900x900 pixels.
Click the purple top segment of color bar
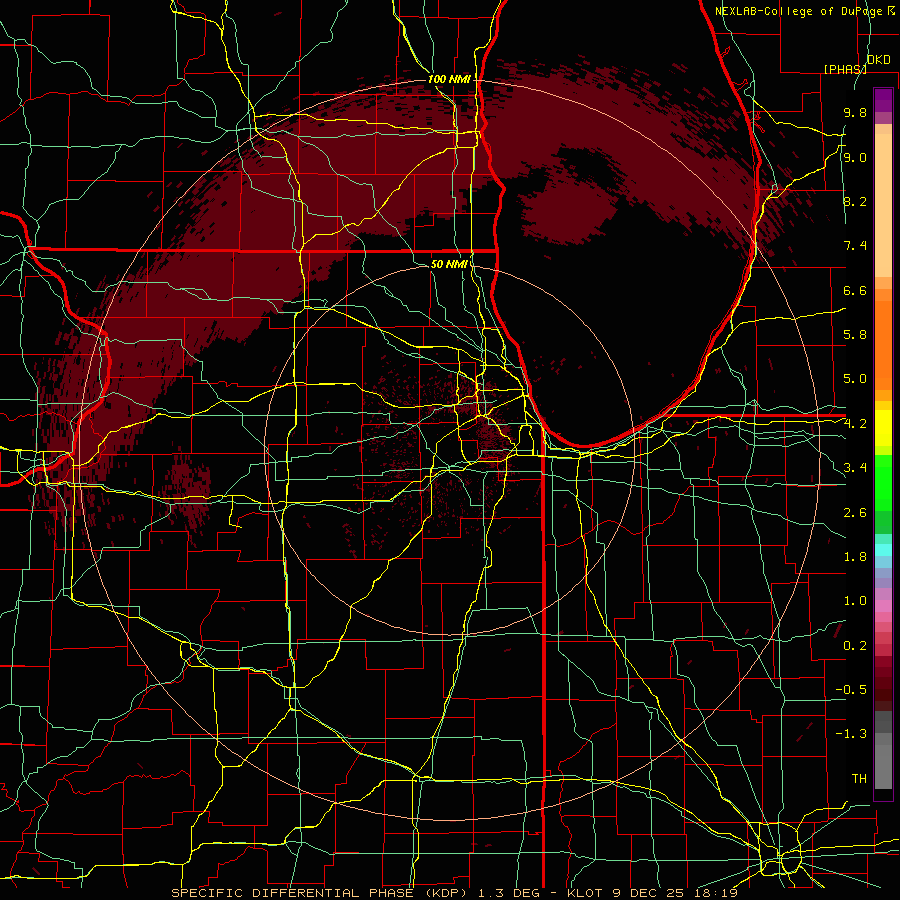tap(883, 100)
